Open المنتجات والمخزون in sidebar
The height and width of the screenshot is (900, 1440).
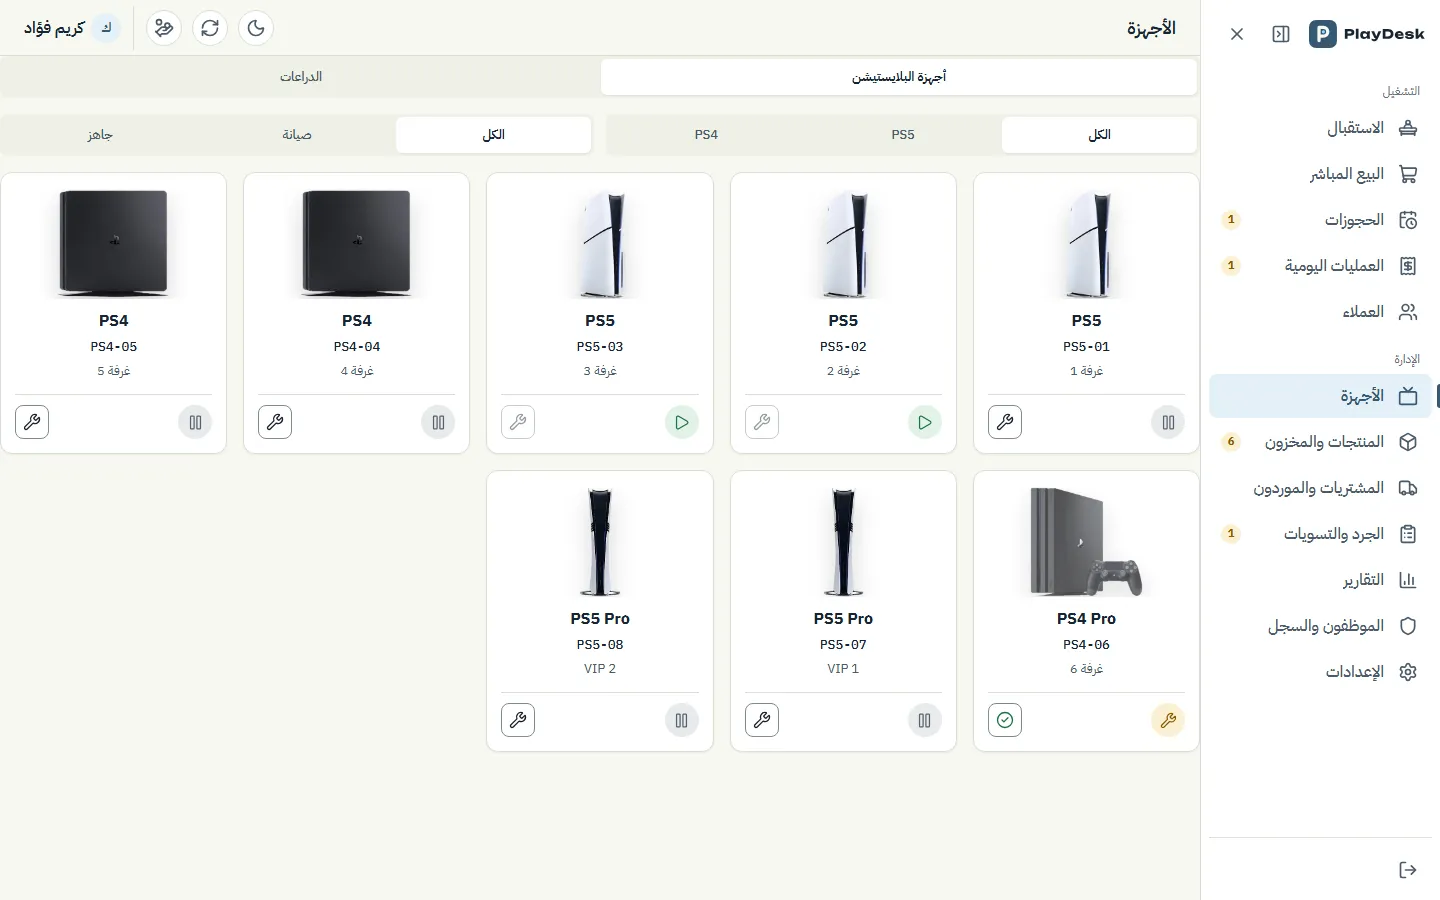[x=1320, y=442]
